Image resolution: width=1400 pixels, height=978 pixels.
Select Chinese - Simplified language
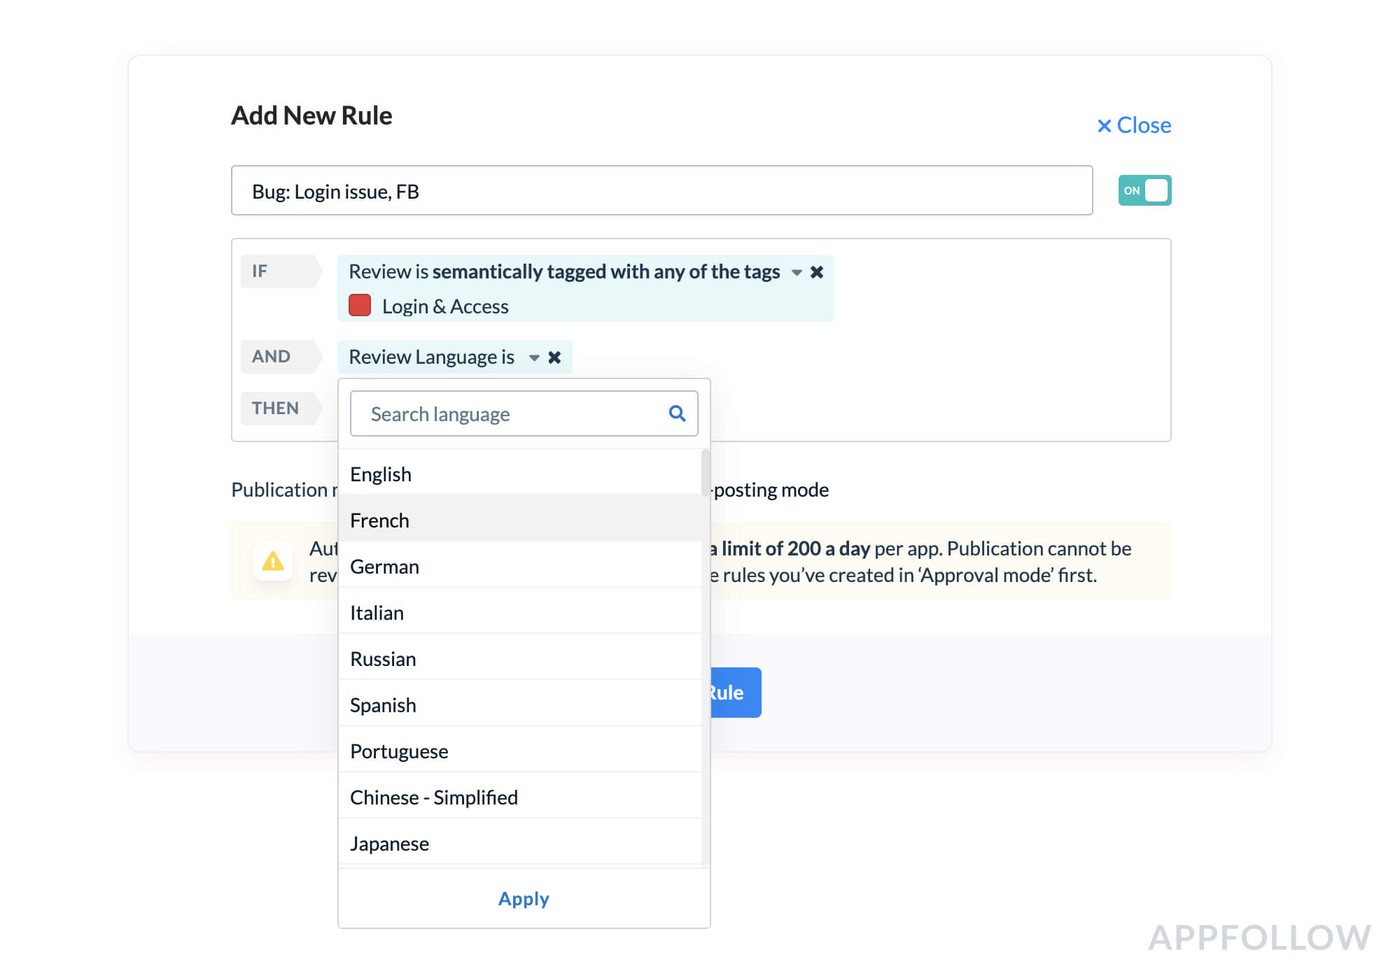(x=434, y=797)
